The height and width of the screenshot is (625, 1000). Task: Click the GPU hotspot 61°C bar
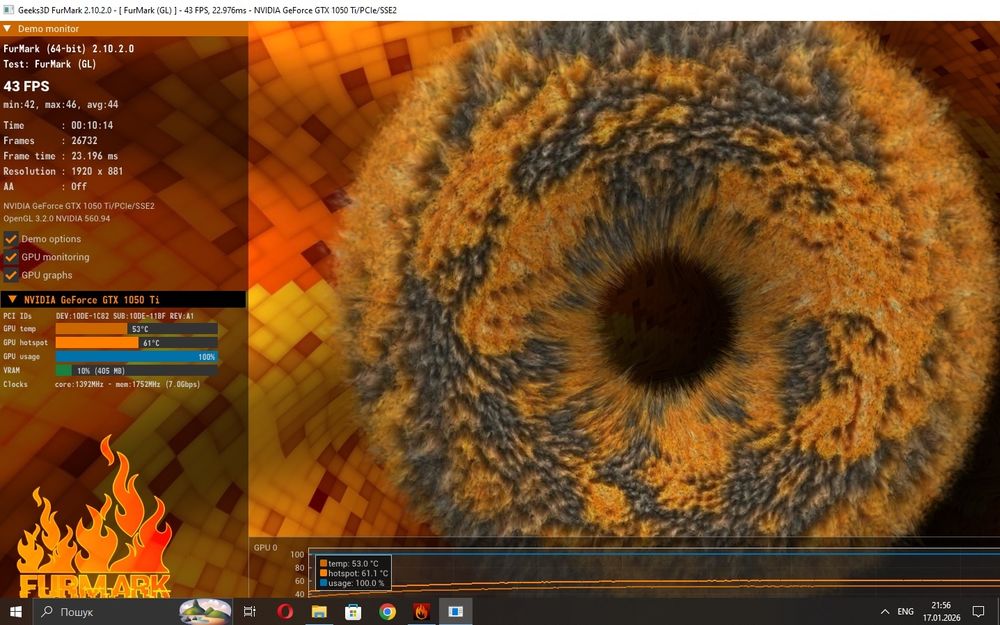(136, 342)
